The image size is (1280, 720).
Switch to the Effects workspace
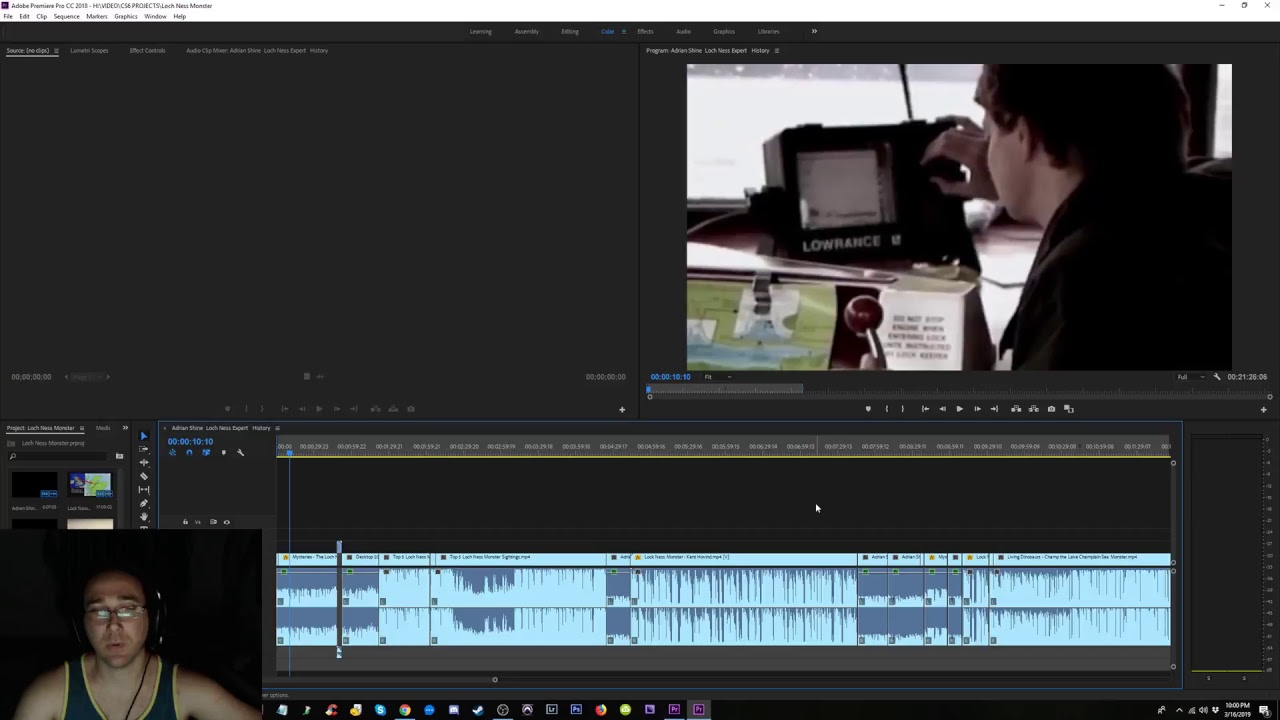tap(645, 31)
